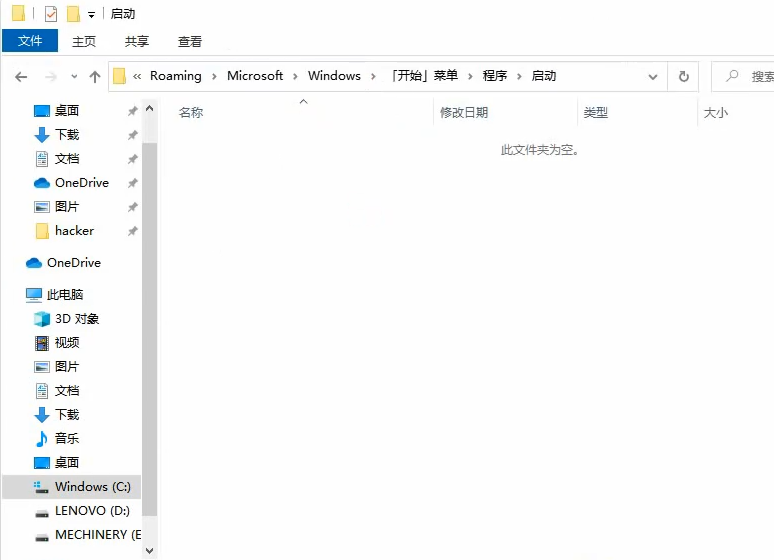This screenshot has height=560, width=774.
Task: Open pinned 图片 in Quick access
Action: [x=67, y=206]
